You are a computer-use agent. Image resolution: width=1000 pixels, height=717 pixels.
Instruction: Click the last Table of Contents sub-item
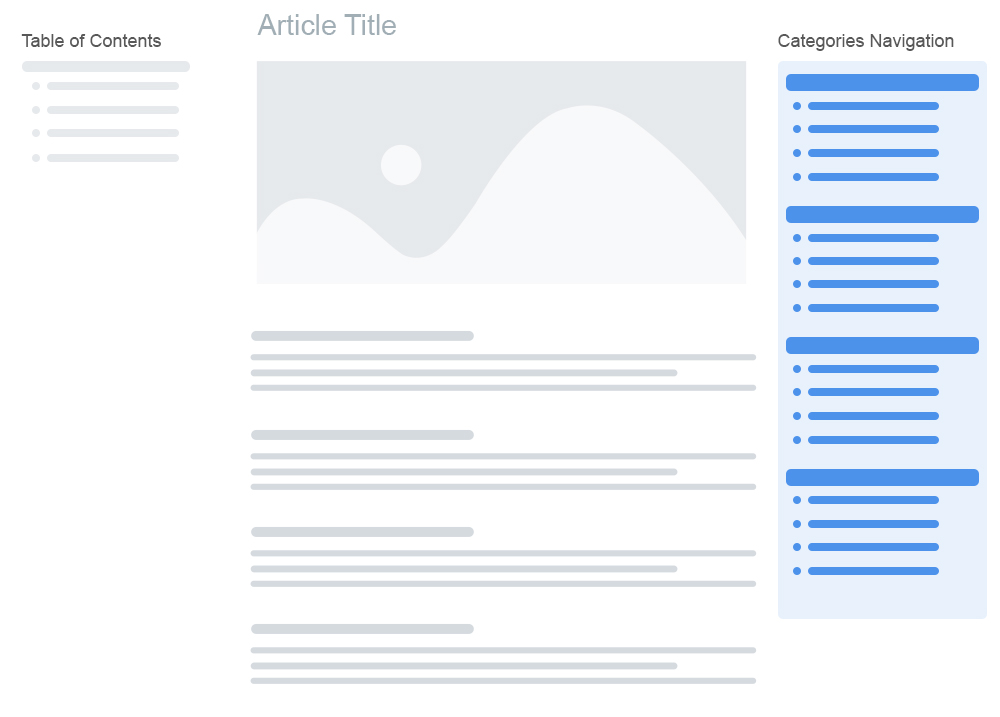(112, 158)
